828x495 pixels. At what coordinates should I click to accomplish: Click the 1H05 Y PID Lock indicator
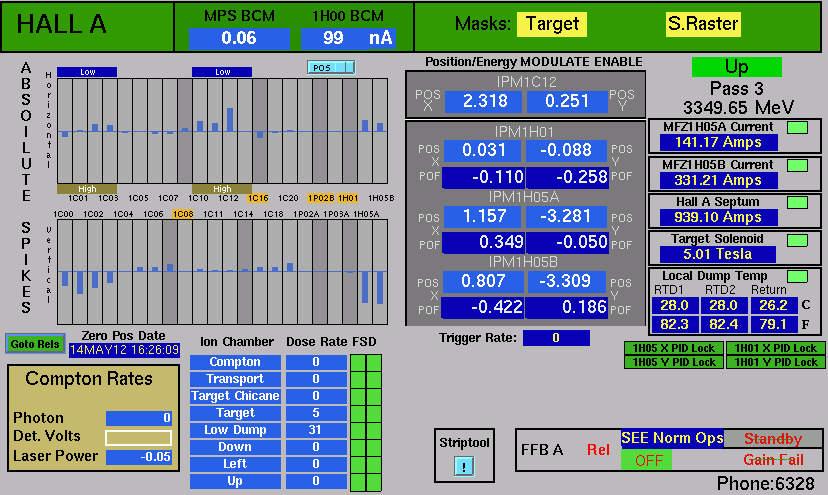click(x=673, y=362)
